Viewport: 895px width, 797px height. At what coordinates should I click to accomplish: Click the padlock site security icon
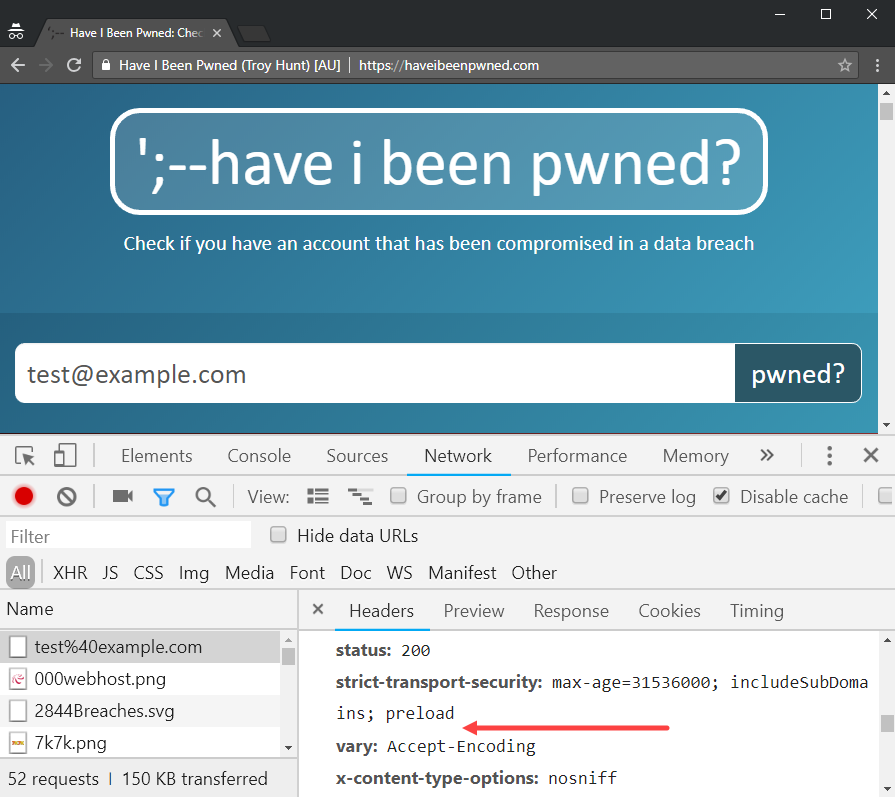coord(106,65)
